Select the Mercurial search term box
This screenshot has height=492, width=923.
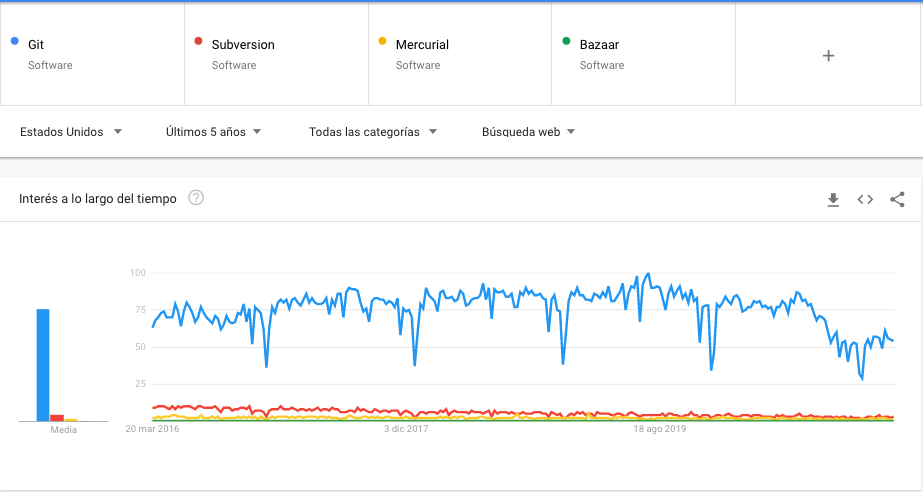pyautogui.click(x=460, y=54)
